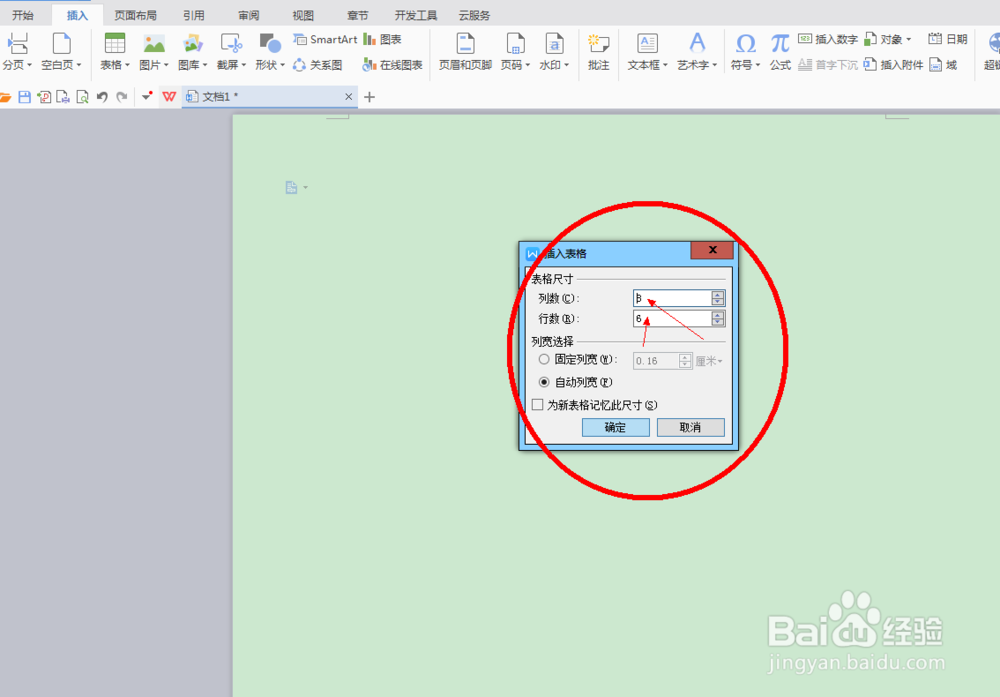Insert a 批注 comment
1000x697 pixels.
(x=598, y=51)
